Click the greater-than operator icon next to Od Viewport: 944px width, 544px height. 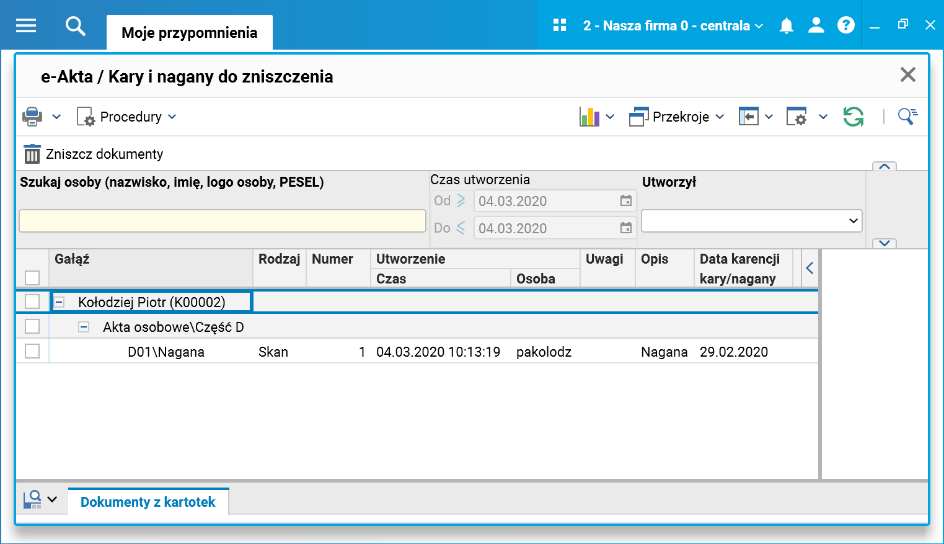(x=461, y=200)
